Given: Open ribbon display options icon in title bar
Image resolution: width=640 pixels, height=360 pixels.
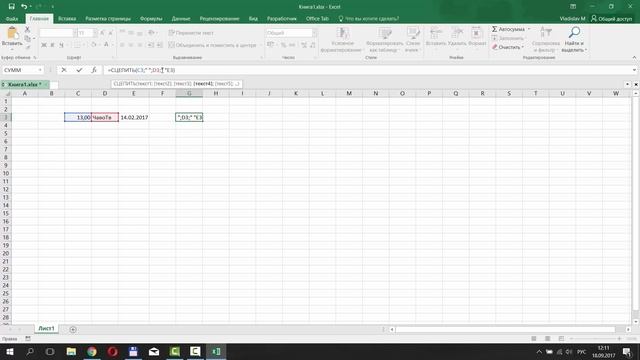Looking at the screenshot, I should click(573, 7).
